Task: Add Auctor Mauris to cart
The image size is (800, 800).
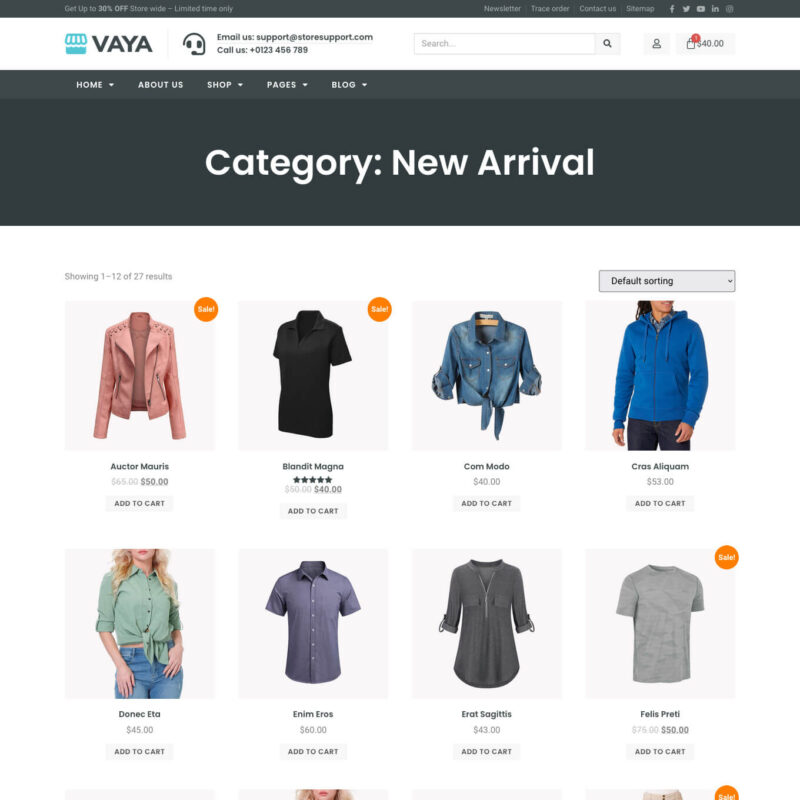Action: (x=139, y=504)
